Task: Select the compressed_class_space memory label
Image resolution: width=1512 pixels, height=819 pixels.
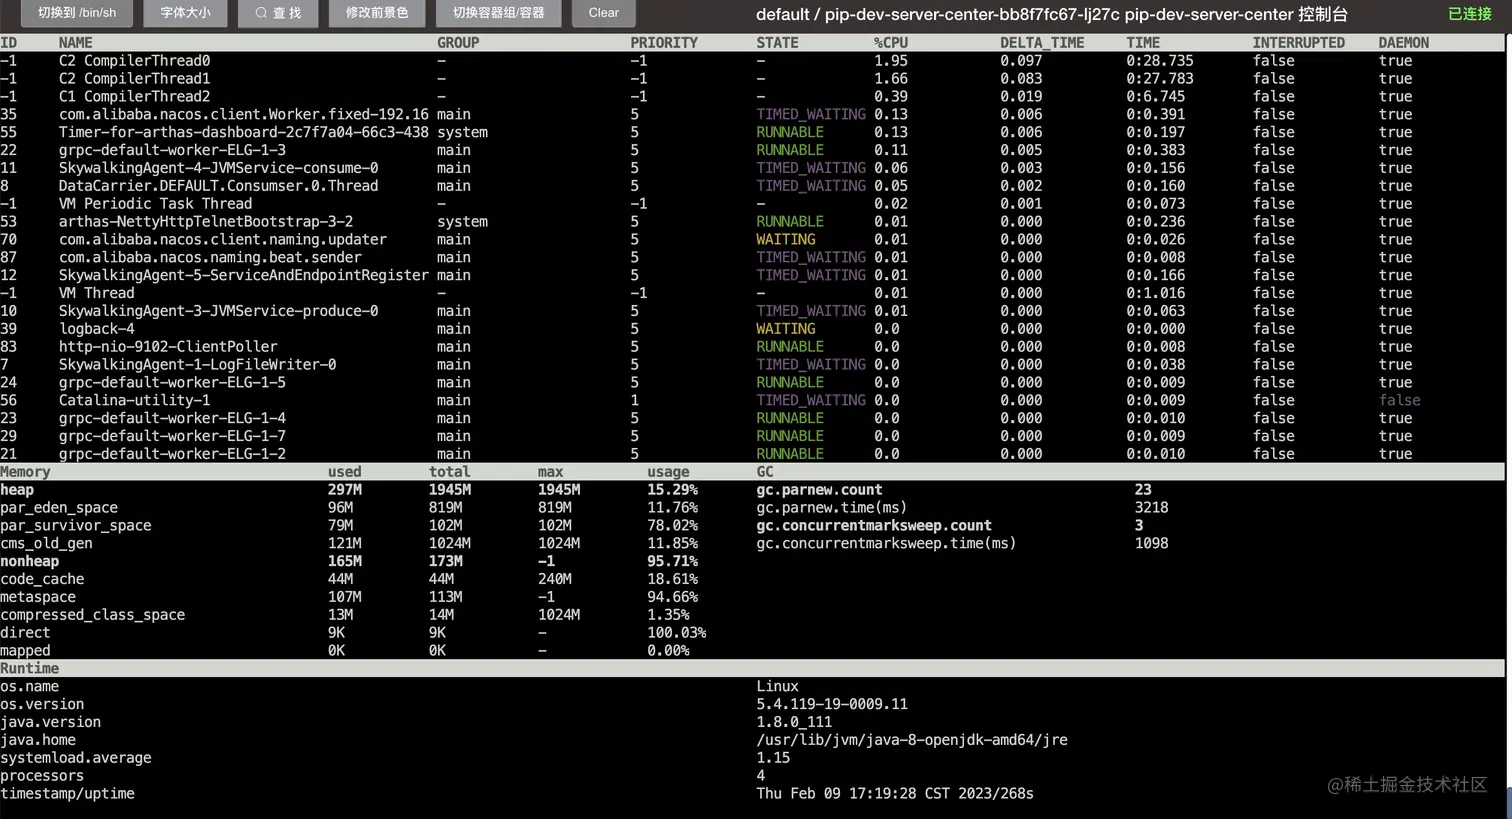Action: click(x=92, y=616)
